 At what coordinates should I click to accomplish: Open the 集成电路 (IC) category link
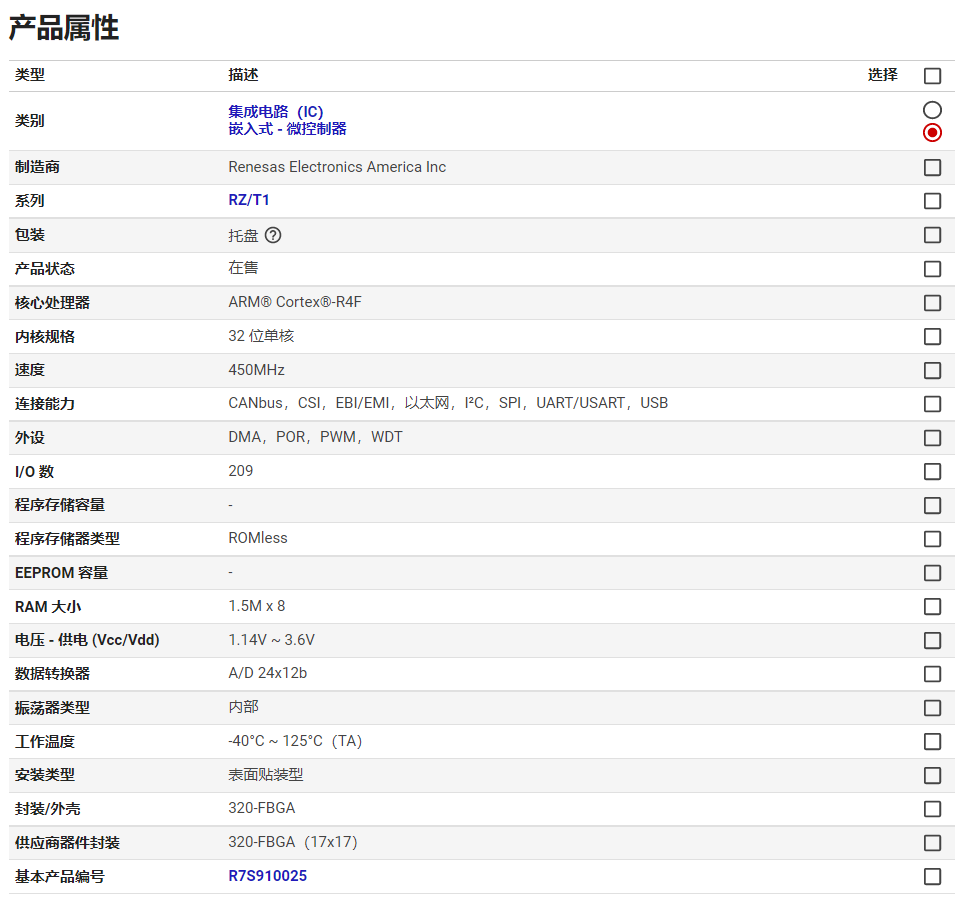pyautogui.click(x=276, y=112)
